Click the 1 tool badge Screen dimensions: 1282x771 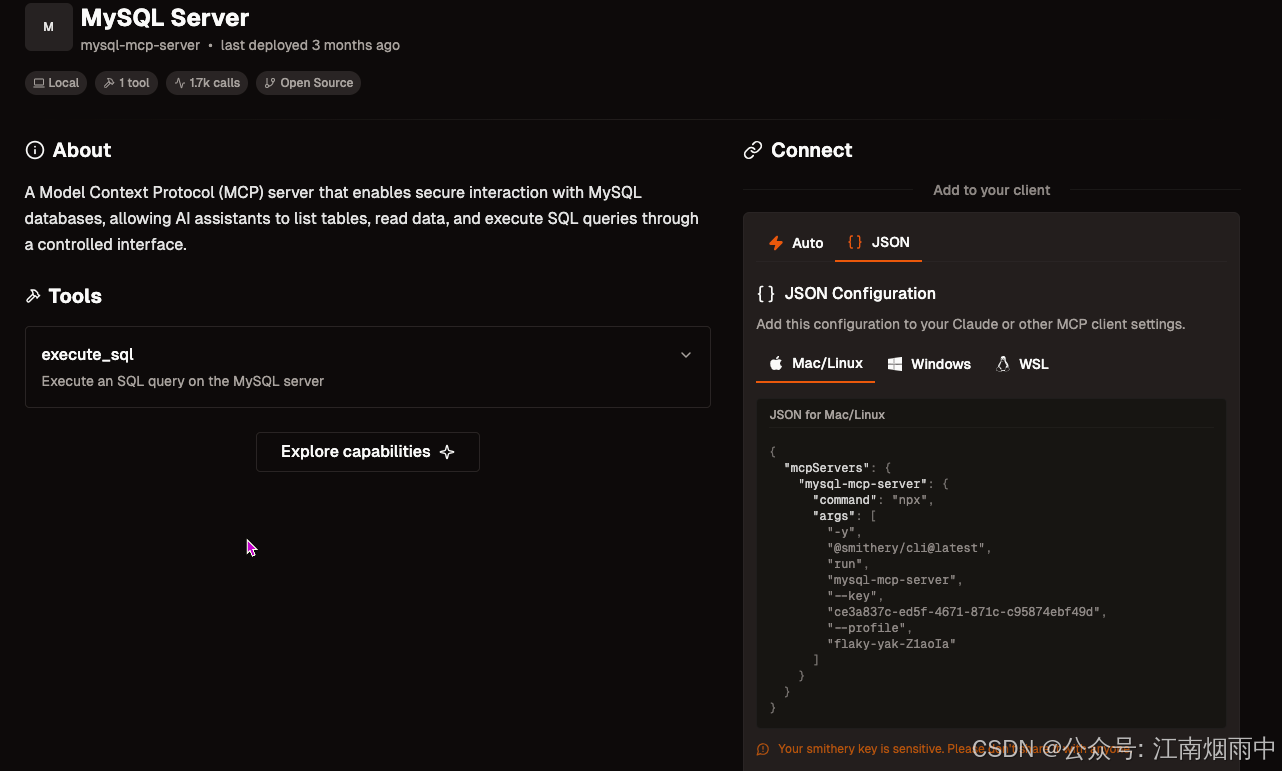point(126,83)
